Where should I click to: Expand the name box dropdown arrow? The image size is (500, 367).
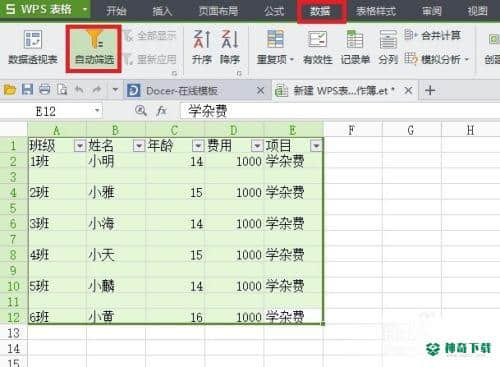click(x=97, y=110)
